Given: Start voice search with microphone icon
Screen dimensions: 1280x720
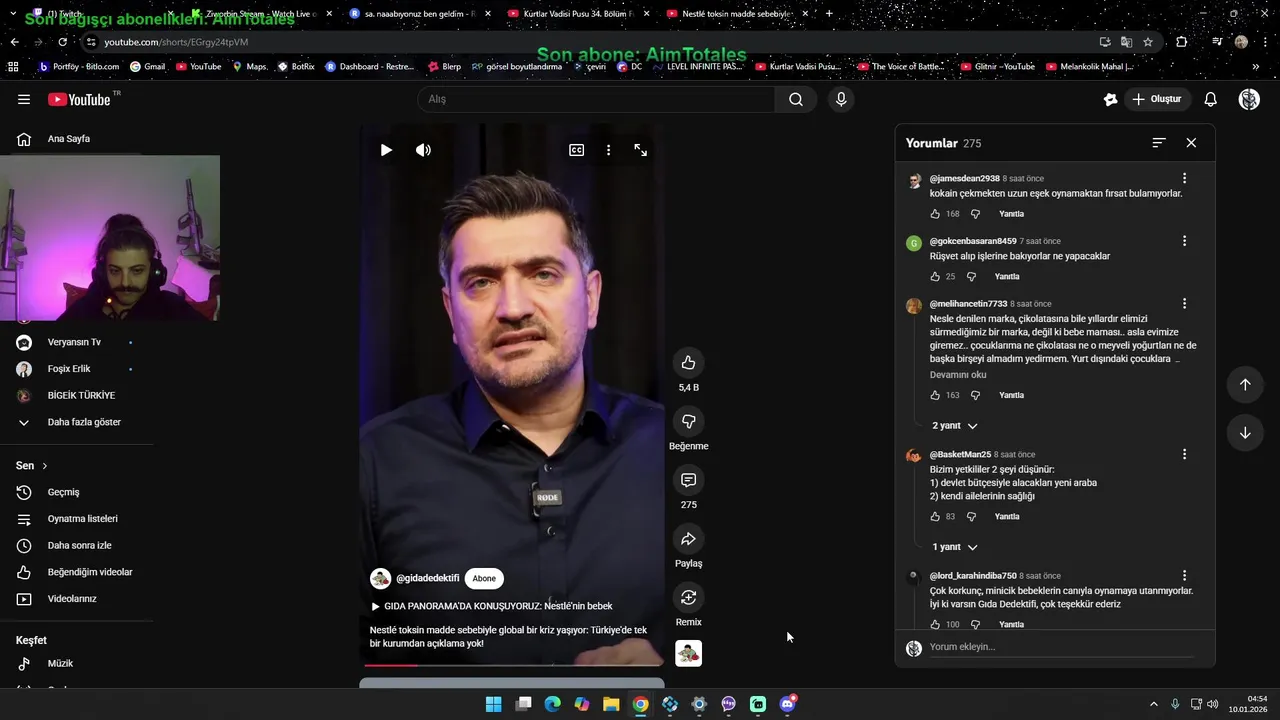Looking at the screenshot, I should pyautogui.click(x=841, y=99).
